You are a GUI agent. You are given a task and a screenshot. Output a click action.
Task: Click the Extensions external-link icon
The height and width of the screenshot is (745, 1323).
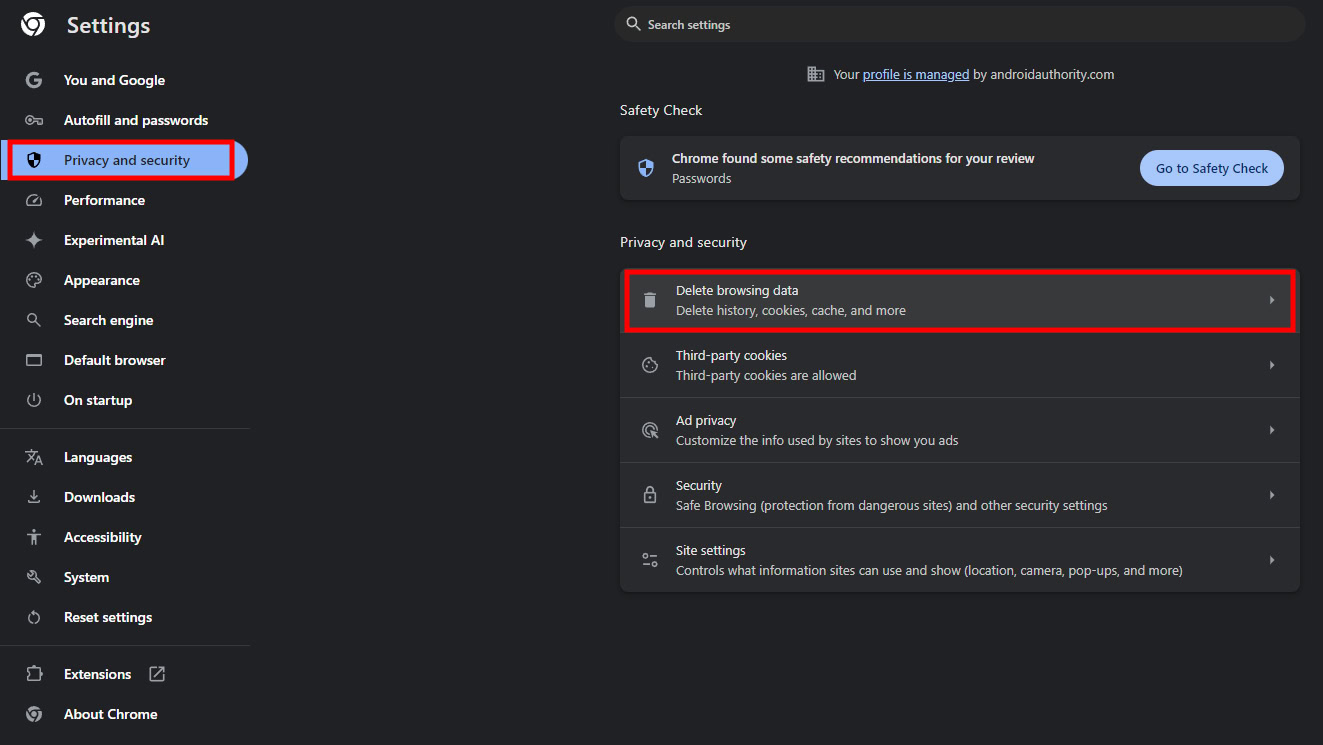[157, 674]
